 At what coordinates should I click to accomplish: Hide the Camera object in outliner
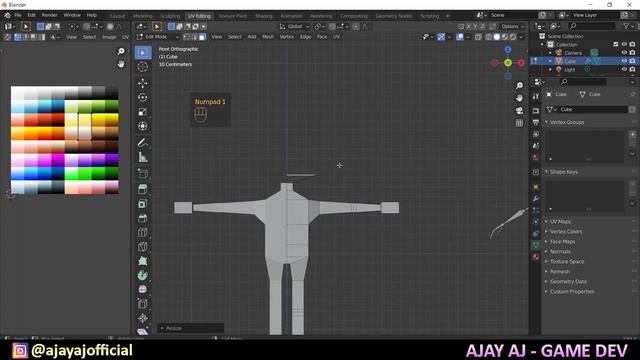click(624, 53)
